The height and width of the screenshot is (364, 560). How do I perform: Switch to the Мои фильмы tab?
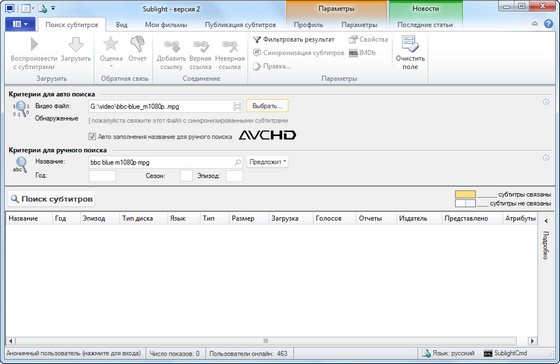click(166, 25)
